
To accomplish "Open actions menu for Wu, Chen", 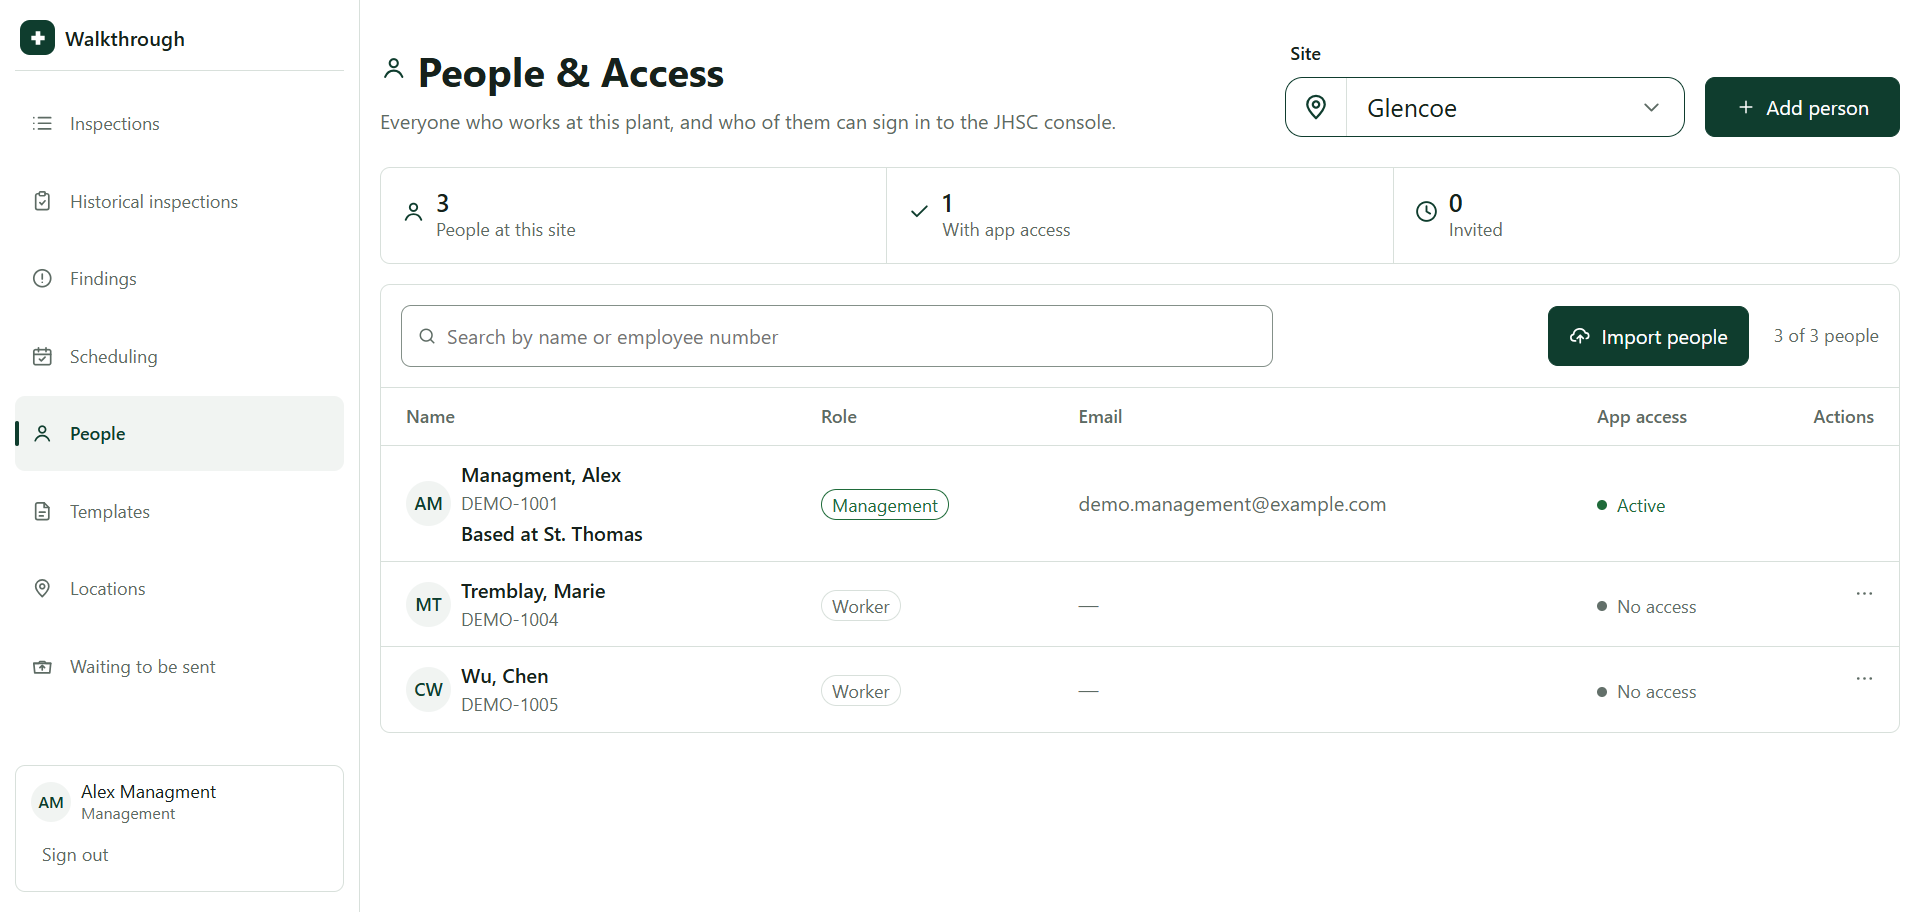I will pos(1864,679).
